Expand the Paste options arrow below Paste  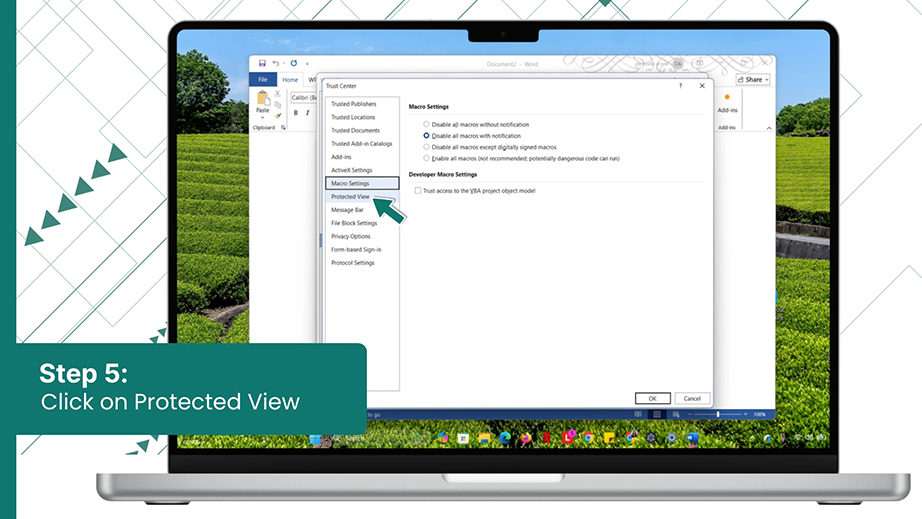(x=262, y=116)
